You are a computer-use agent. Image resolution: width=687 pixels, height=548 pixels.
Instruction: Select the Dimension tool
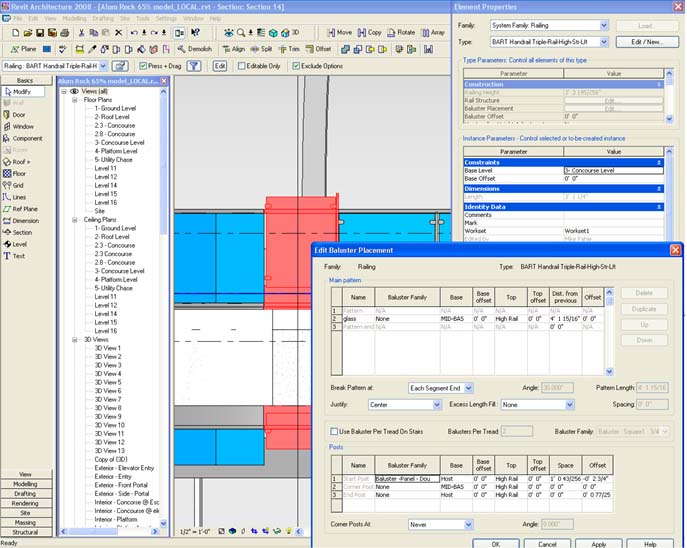coord(25,220)
